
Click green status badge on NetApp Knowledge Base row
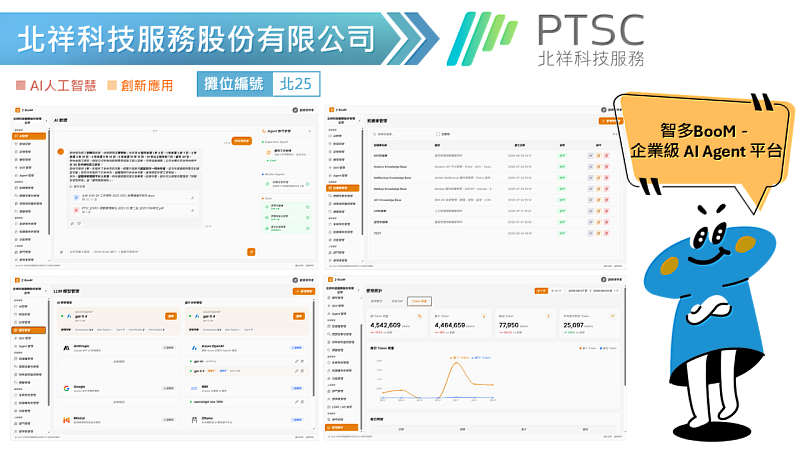point(562,189)
